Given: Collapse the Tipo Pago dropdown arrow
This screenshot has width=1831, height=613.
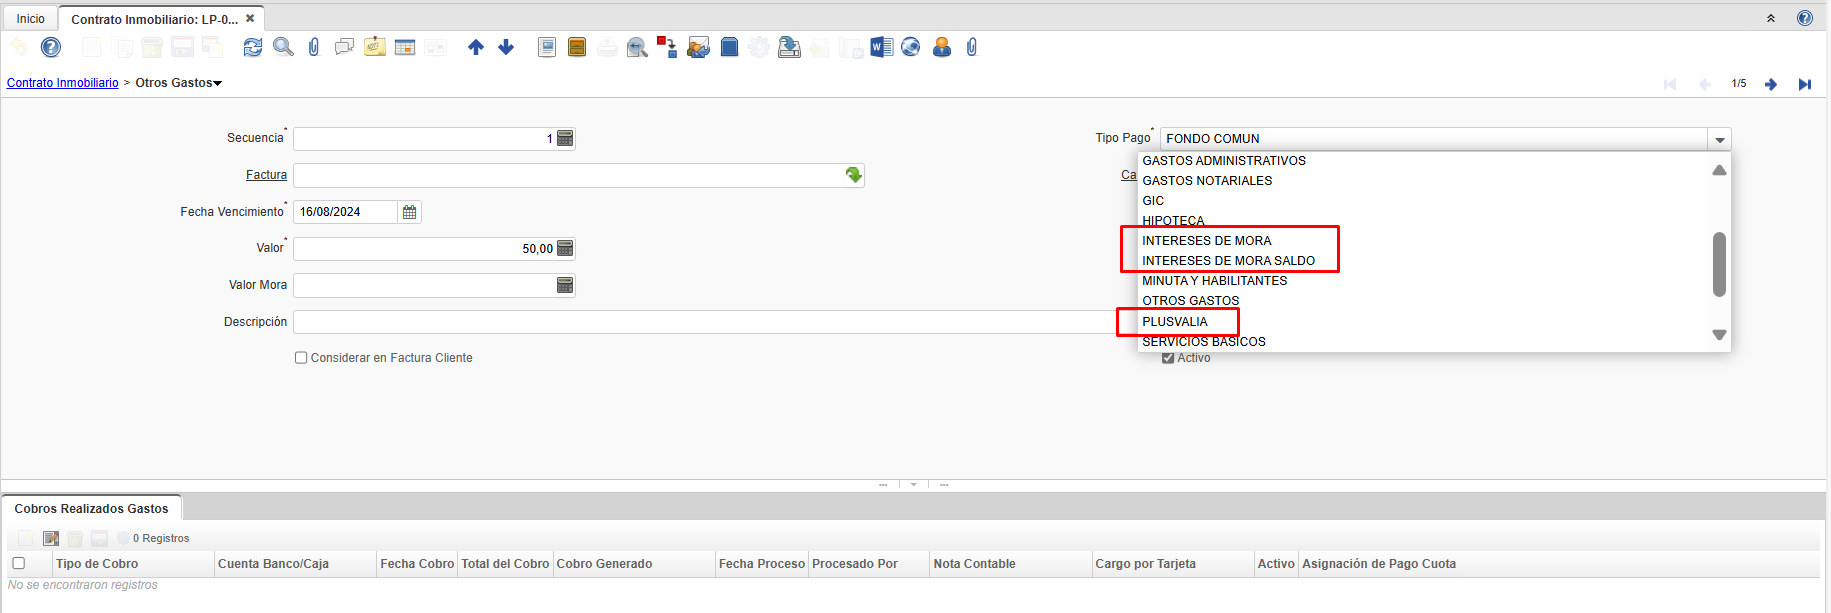Looking at the screenshot, I should [1719, 140].
